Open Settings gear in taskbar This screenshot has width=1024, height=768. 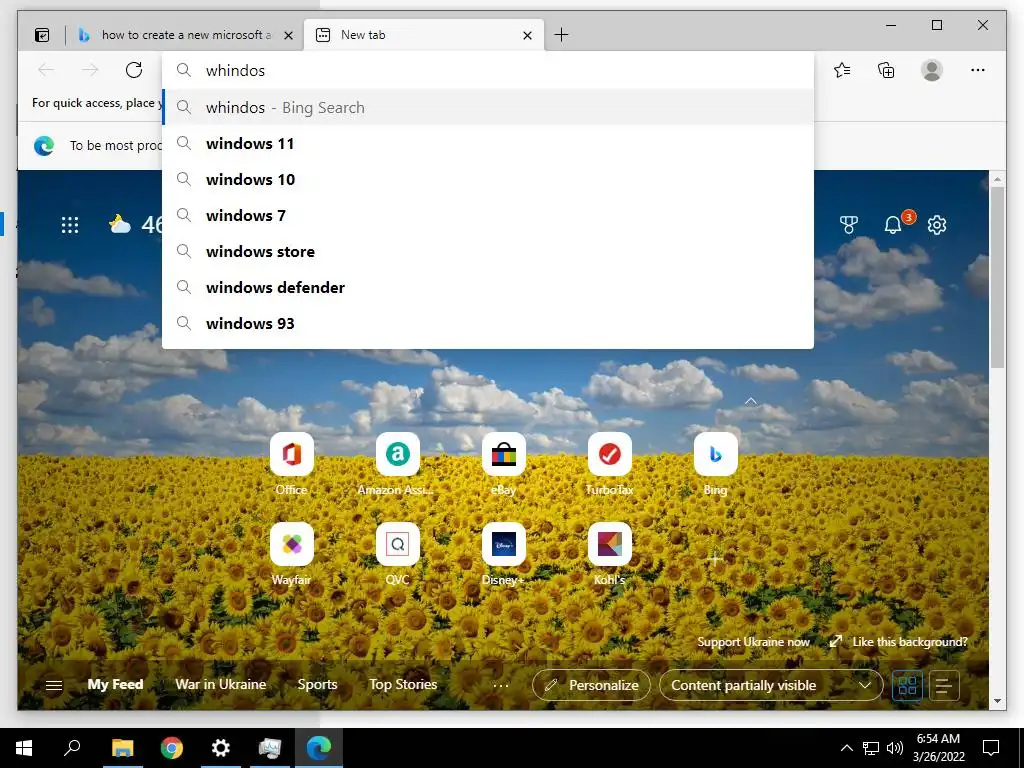[221, 748]
